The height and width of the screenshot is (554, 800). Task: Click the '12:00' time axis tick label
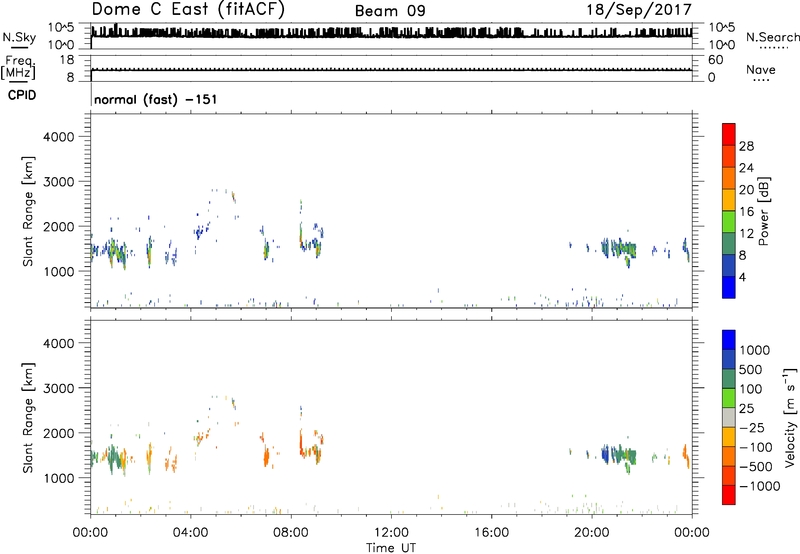[x=391, y=533]
